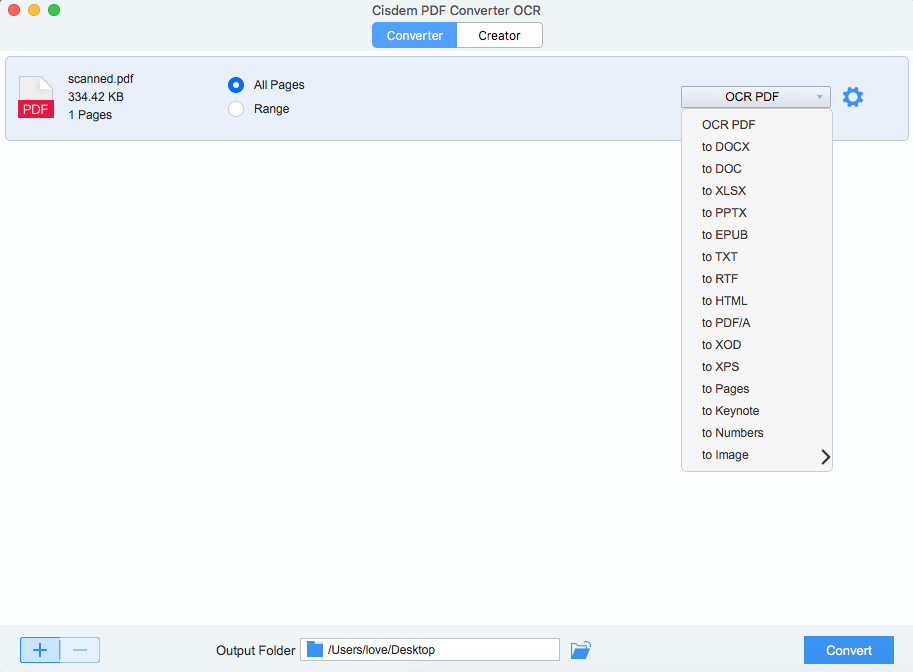
Task: Click the 334.42 KB file size text
Action: click(x=96, y=97)
